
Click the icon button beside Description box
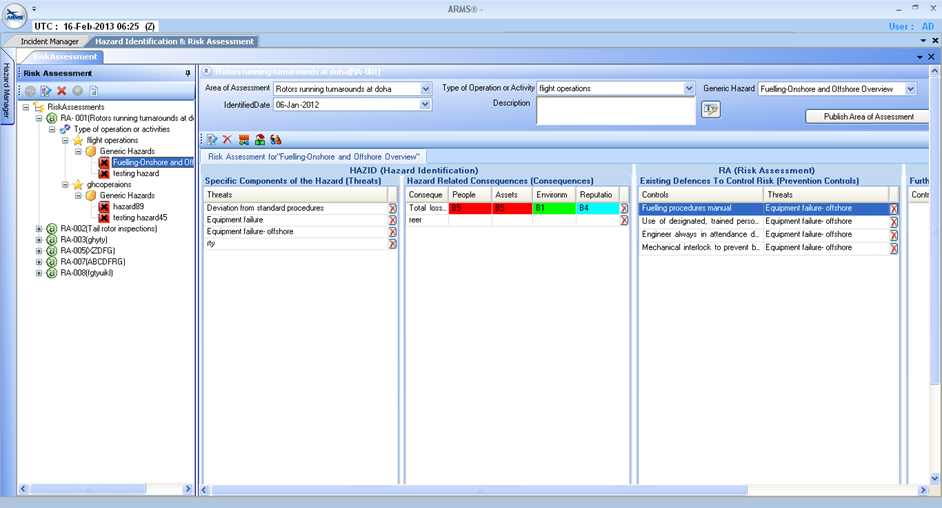[711, 110]
